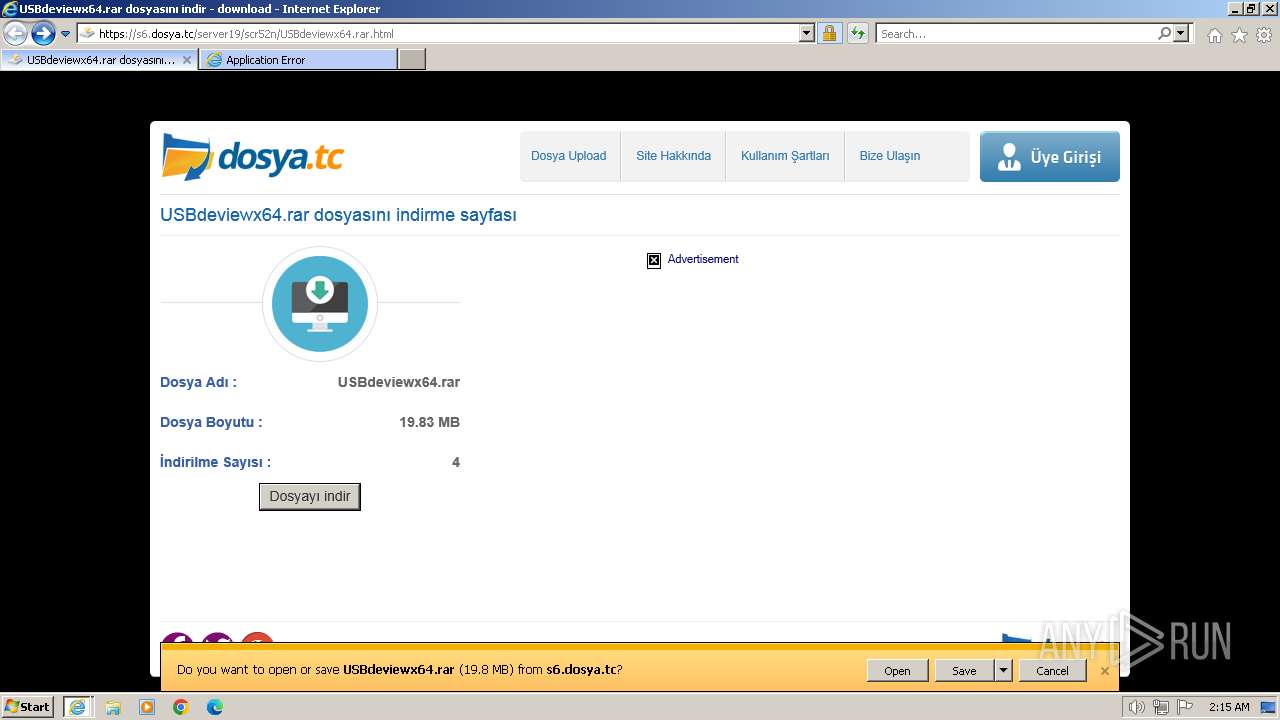The height and width of the screenshot is (720, 1280).
Task: Open the Home page icon
Action: click(x=1214, y=35)
